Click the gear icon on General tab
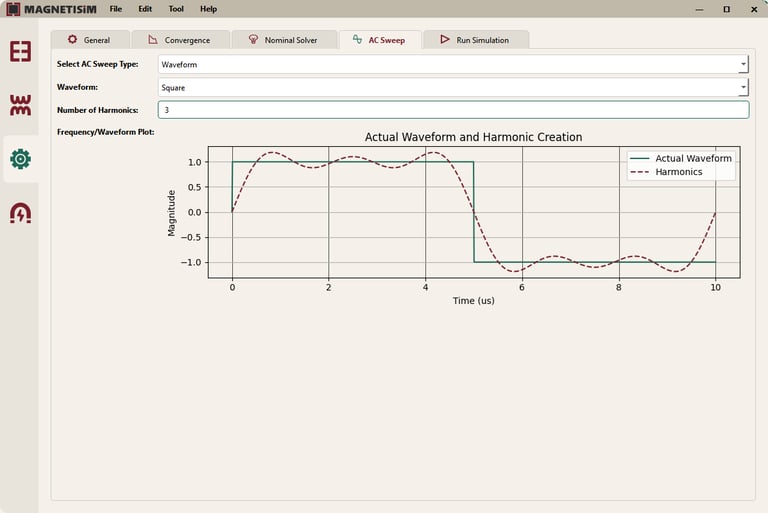 pos(72,39)
